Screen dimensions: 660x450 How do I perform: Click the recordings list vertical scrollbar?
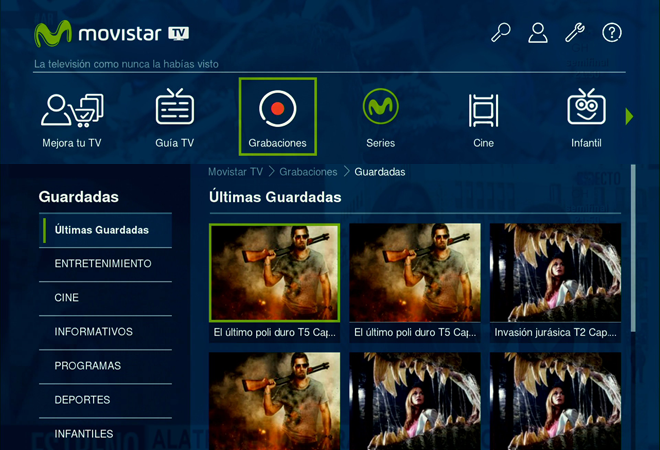click(633, 248)
